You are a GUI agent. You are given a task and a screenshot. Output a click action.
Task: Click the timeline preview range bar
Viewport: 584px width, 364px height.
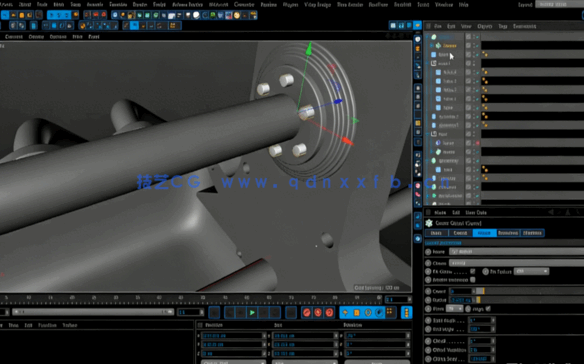93,311
